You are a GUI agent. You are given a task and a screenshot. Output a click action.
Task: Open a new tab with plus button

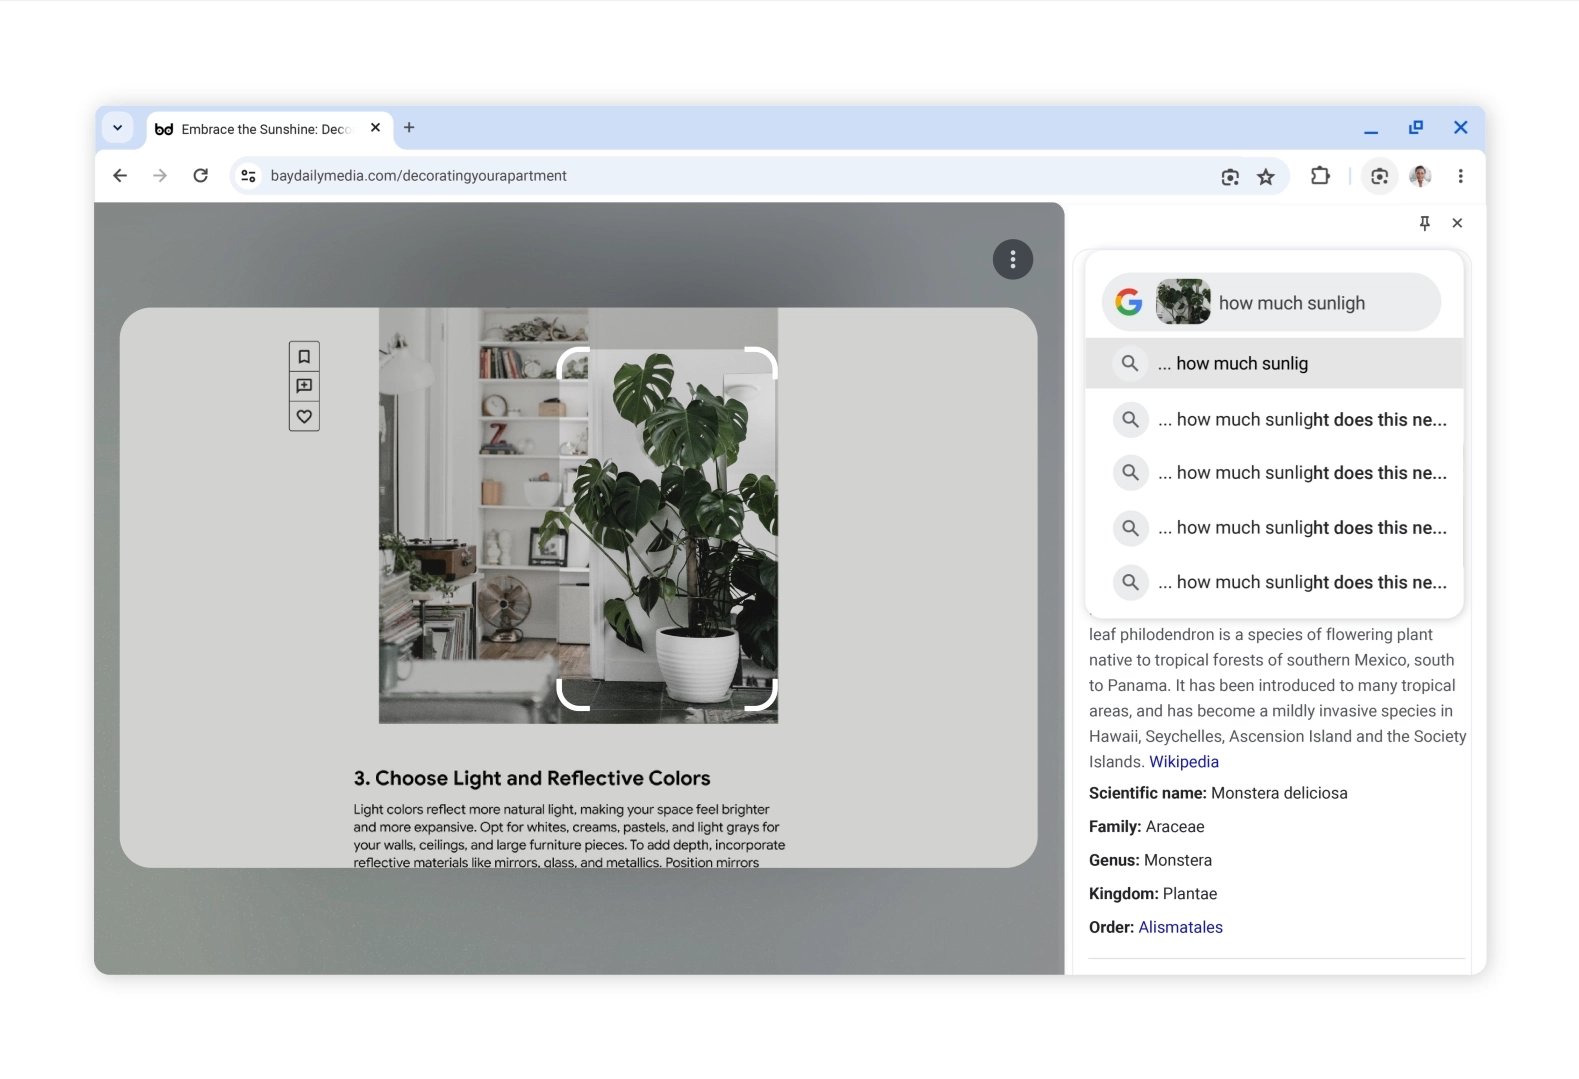tap(409, 127)
